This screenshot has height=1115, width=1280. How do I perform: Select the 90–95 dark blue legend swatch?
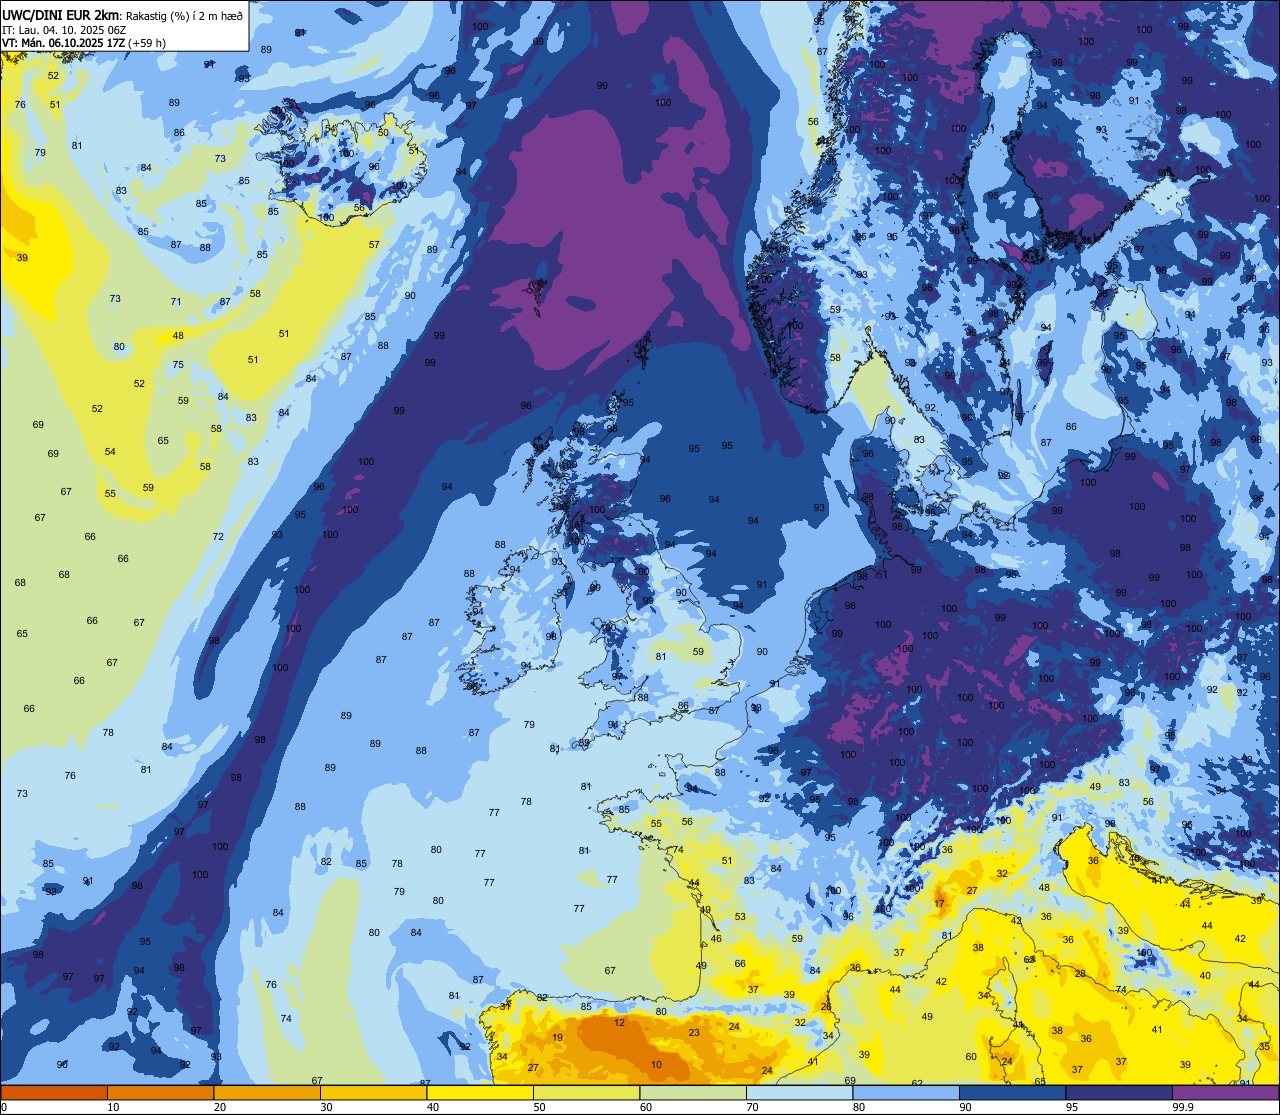click(x=1012, y=1092)
